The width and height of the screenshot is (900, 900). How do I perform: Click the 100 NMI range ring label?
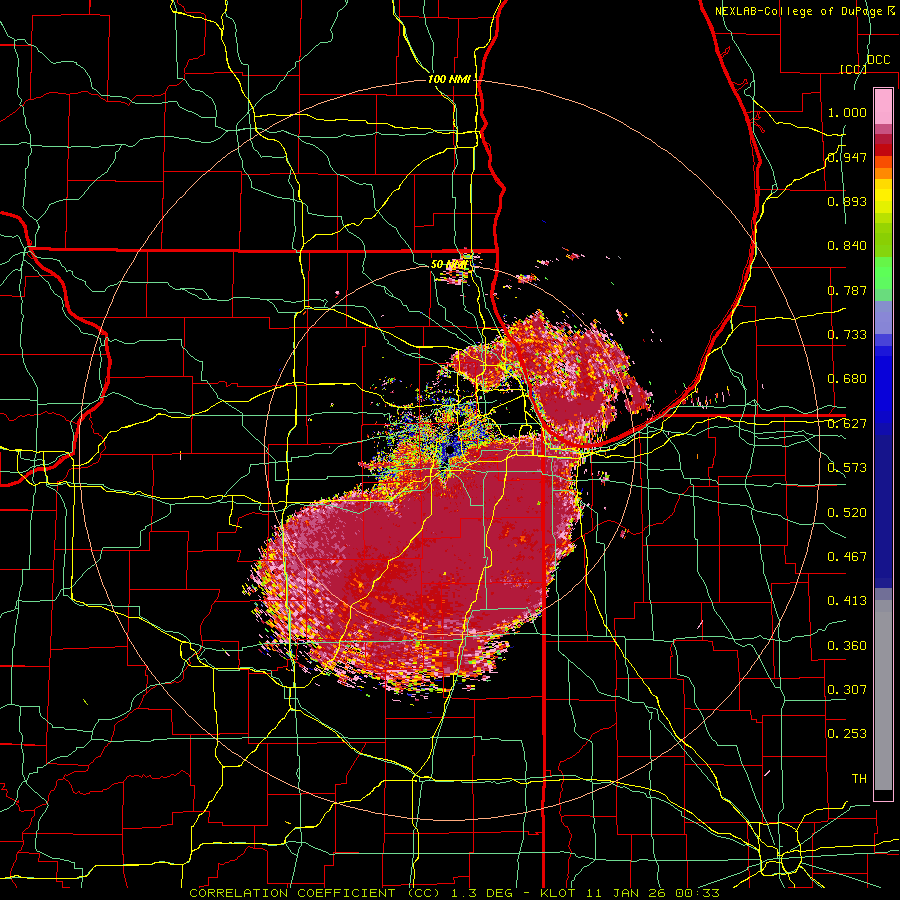click(x=449, y=79)
